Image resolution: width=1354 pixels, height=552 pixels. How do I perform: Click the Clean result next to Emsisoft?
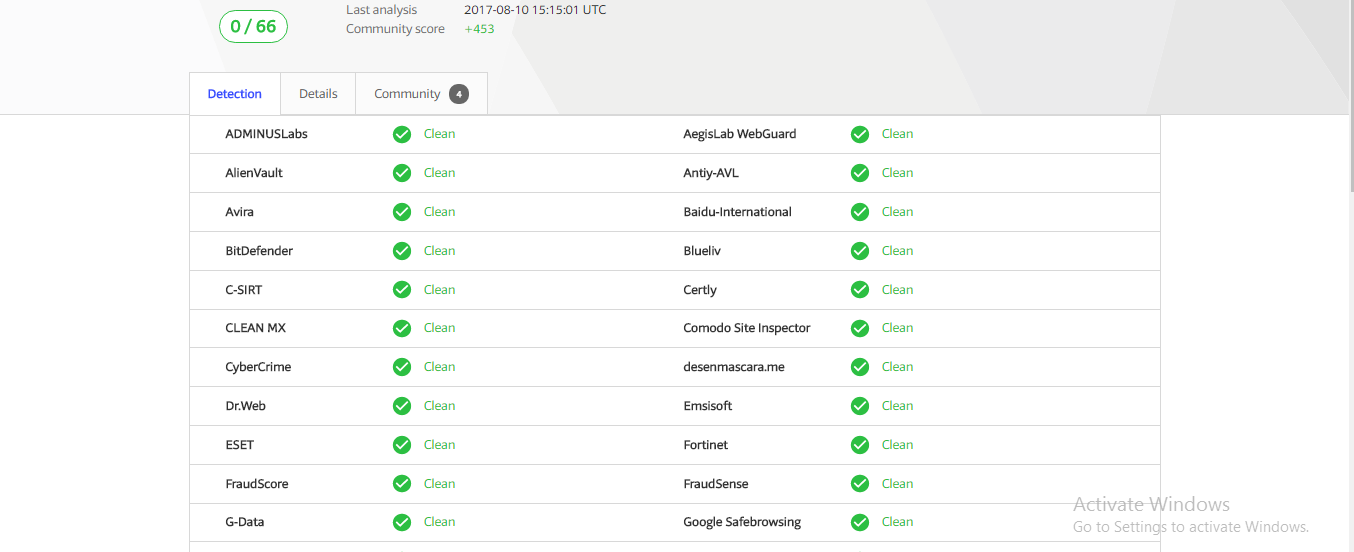898,406
